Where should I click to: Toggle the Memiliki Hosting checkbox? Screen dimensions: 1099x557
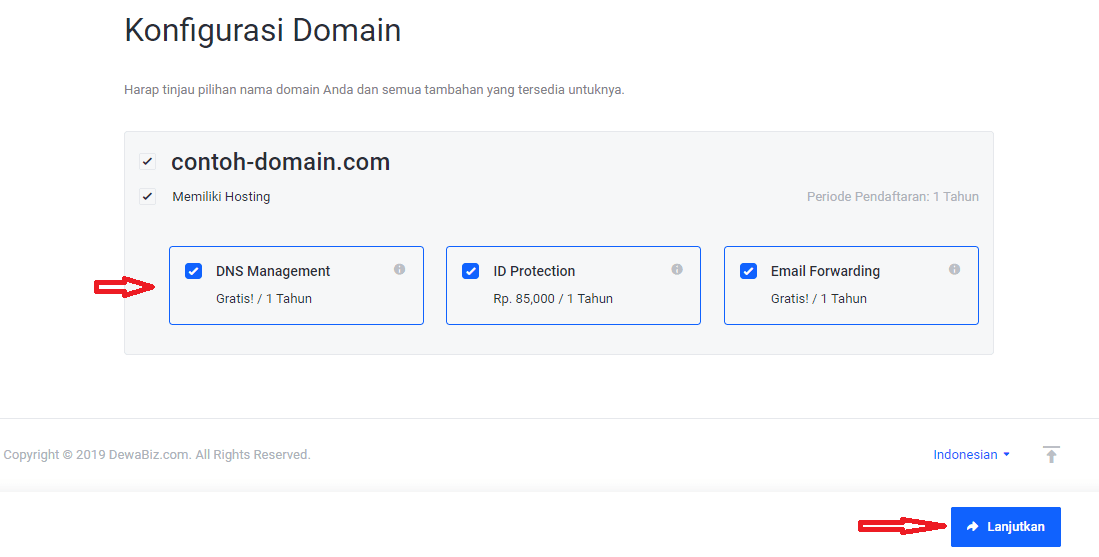coord(148,197)
